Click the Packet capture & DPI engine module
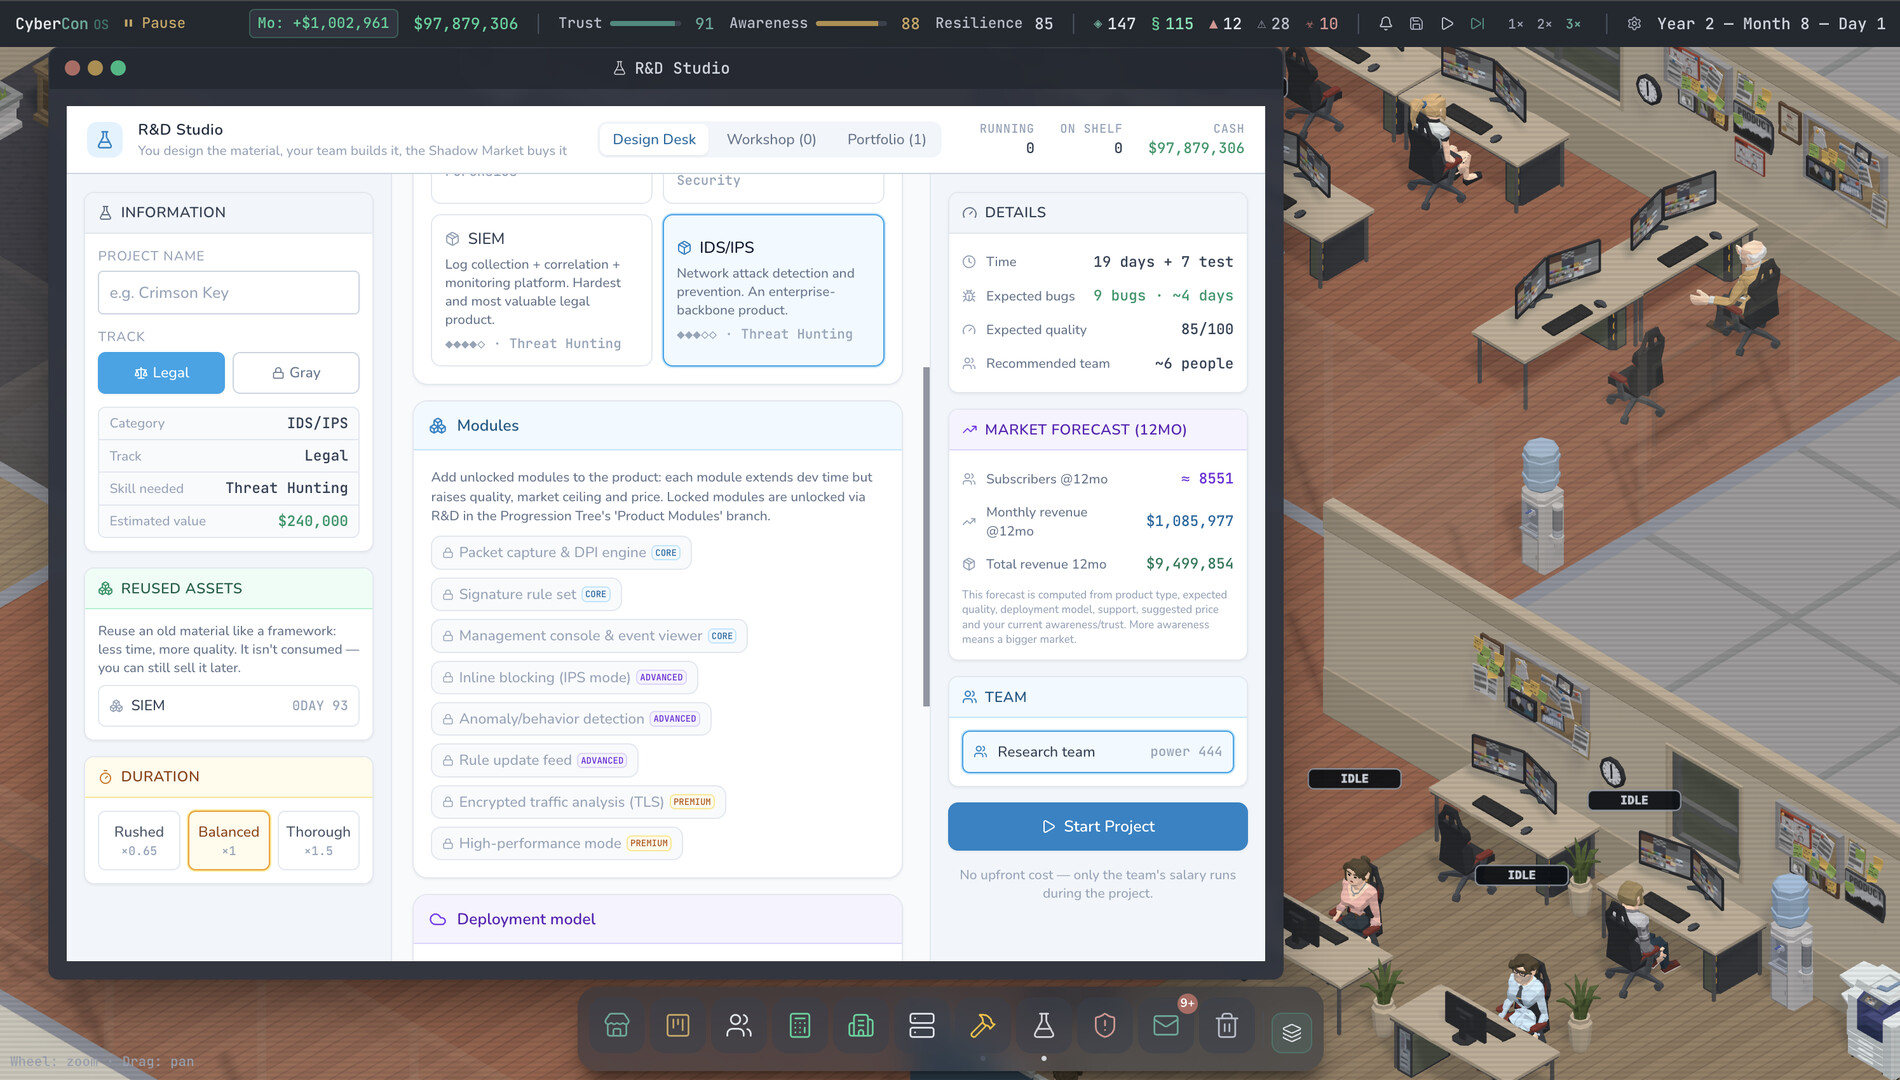Viewport: 1900px width, 1080px height. [x=561, y=553]
